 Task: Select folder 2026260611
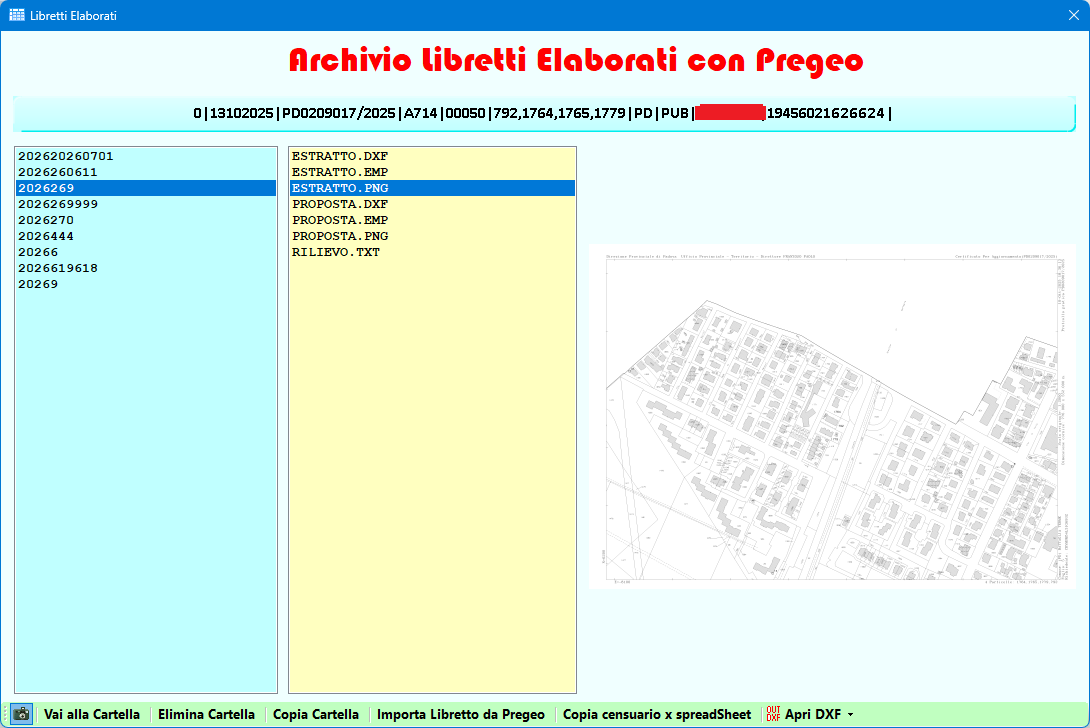pos(146,172)
